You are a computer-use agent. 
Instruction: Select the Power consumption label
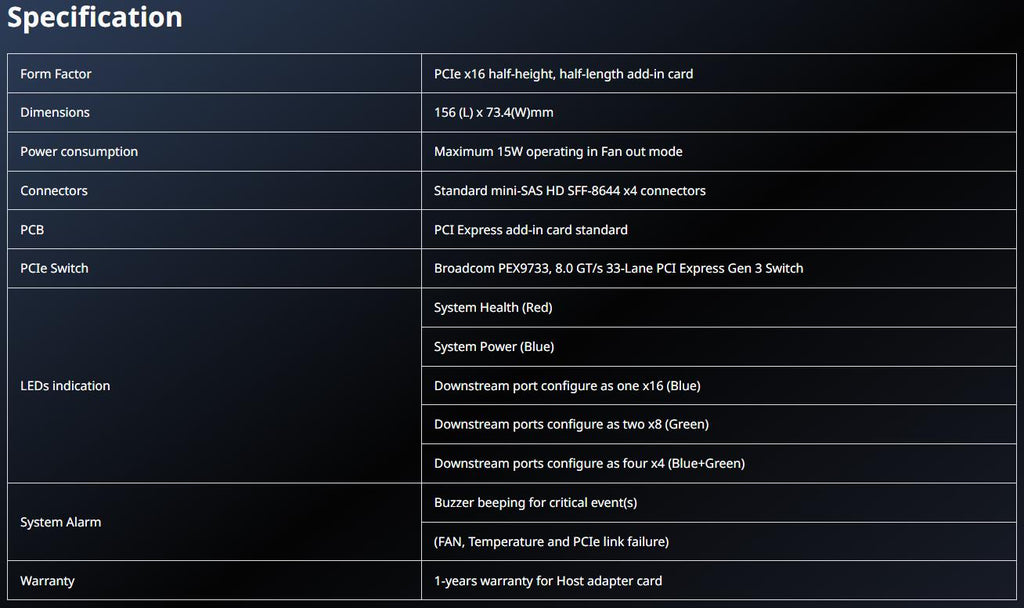tap(79, 152)
